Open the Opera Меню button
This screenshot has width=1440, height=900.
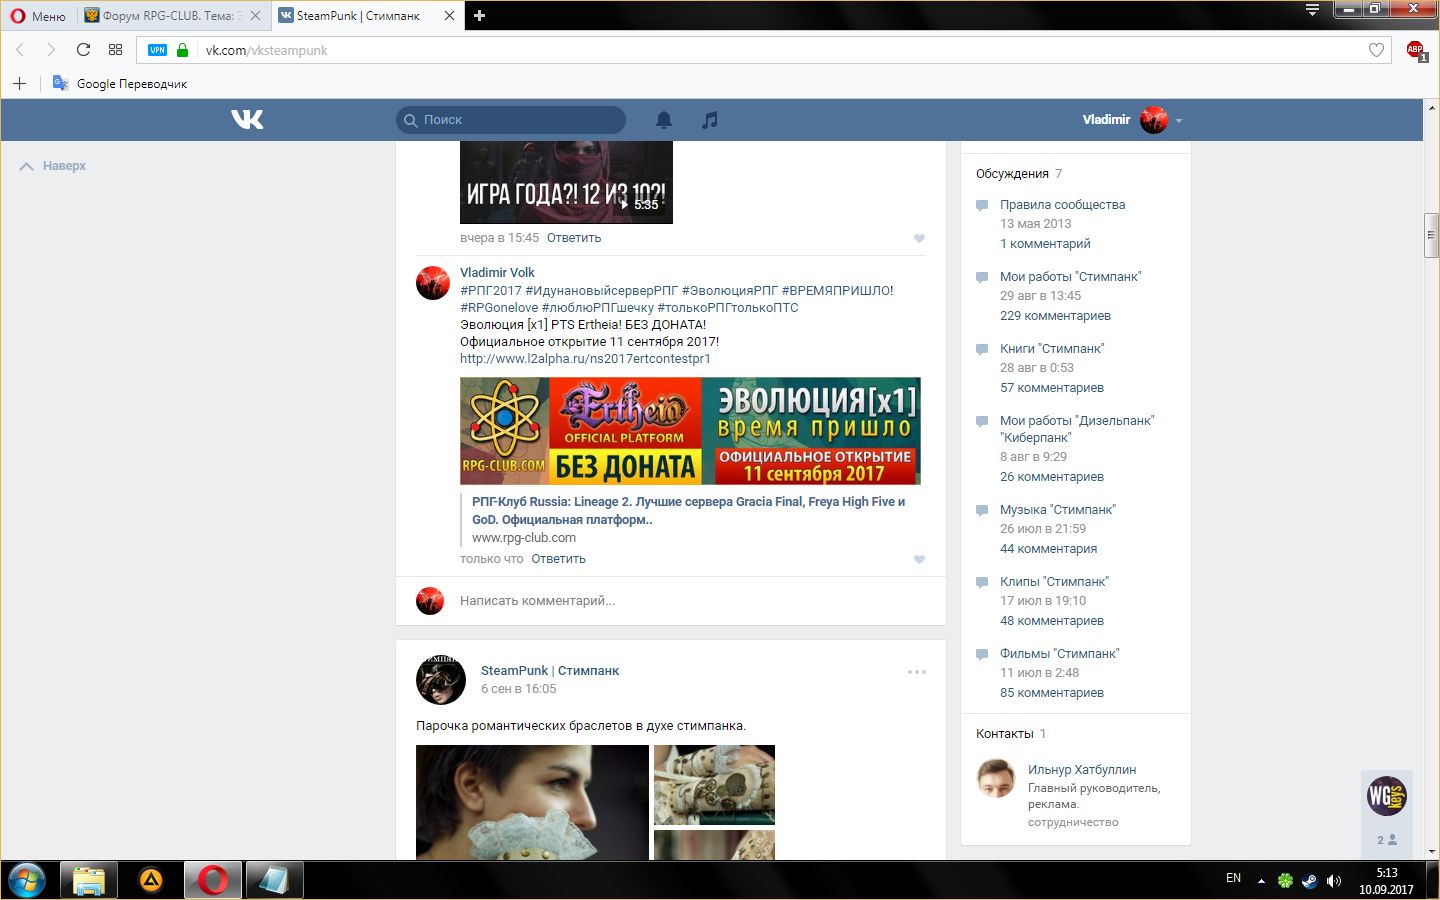point(37,15)
